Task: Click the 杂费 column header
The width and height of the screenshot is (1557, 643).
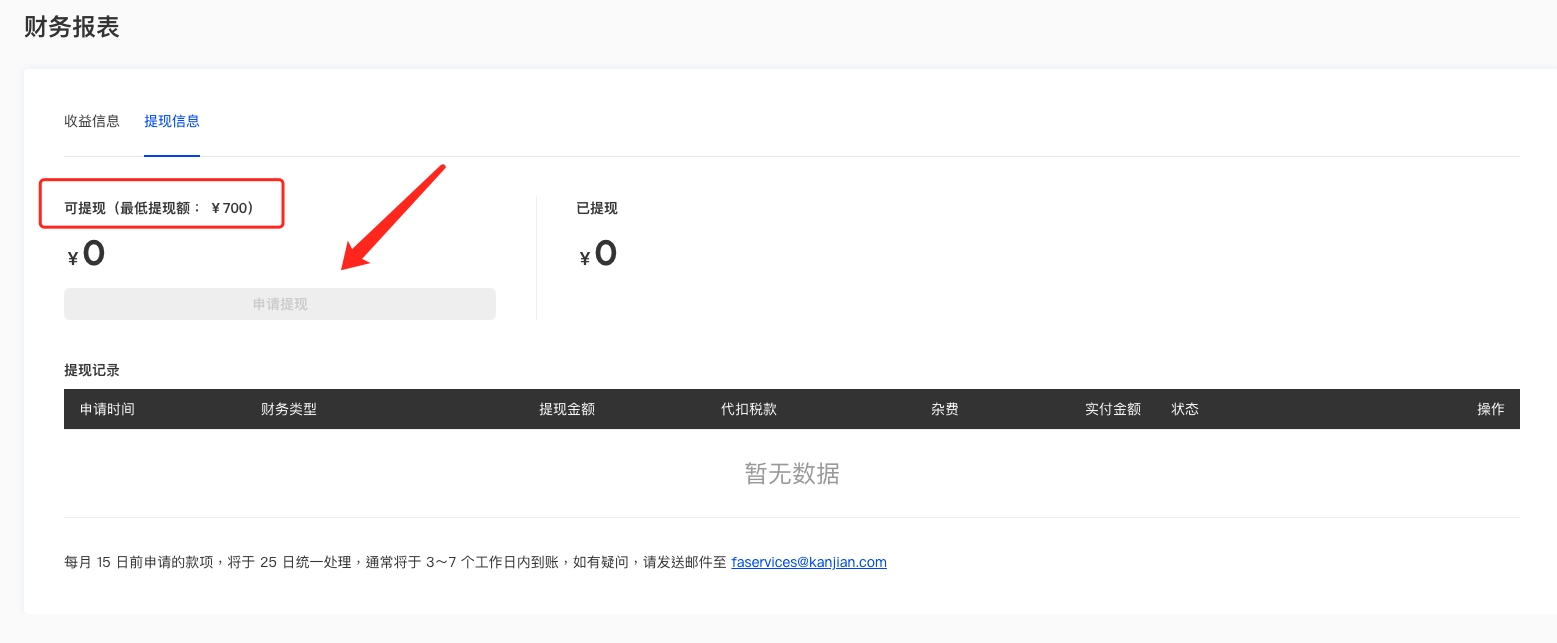Action: click(x=944, y=409)
